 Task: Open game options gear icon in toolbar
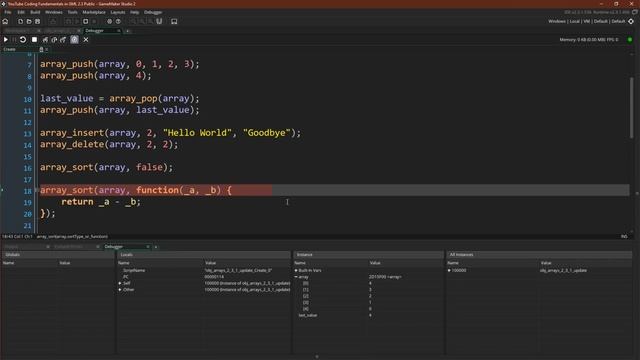tap(109, 21)
